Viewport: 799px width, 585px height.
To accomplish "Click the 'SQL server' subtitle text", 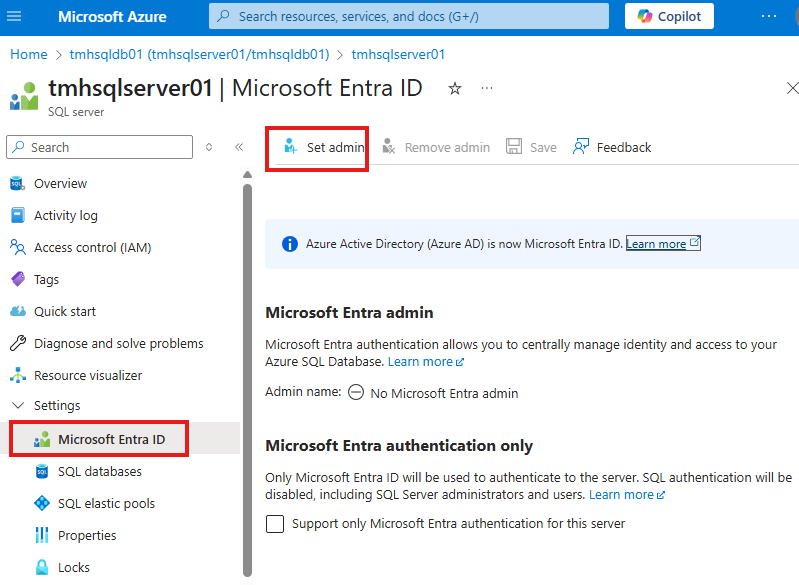I will point(76,112).
